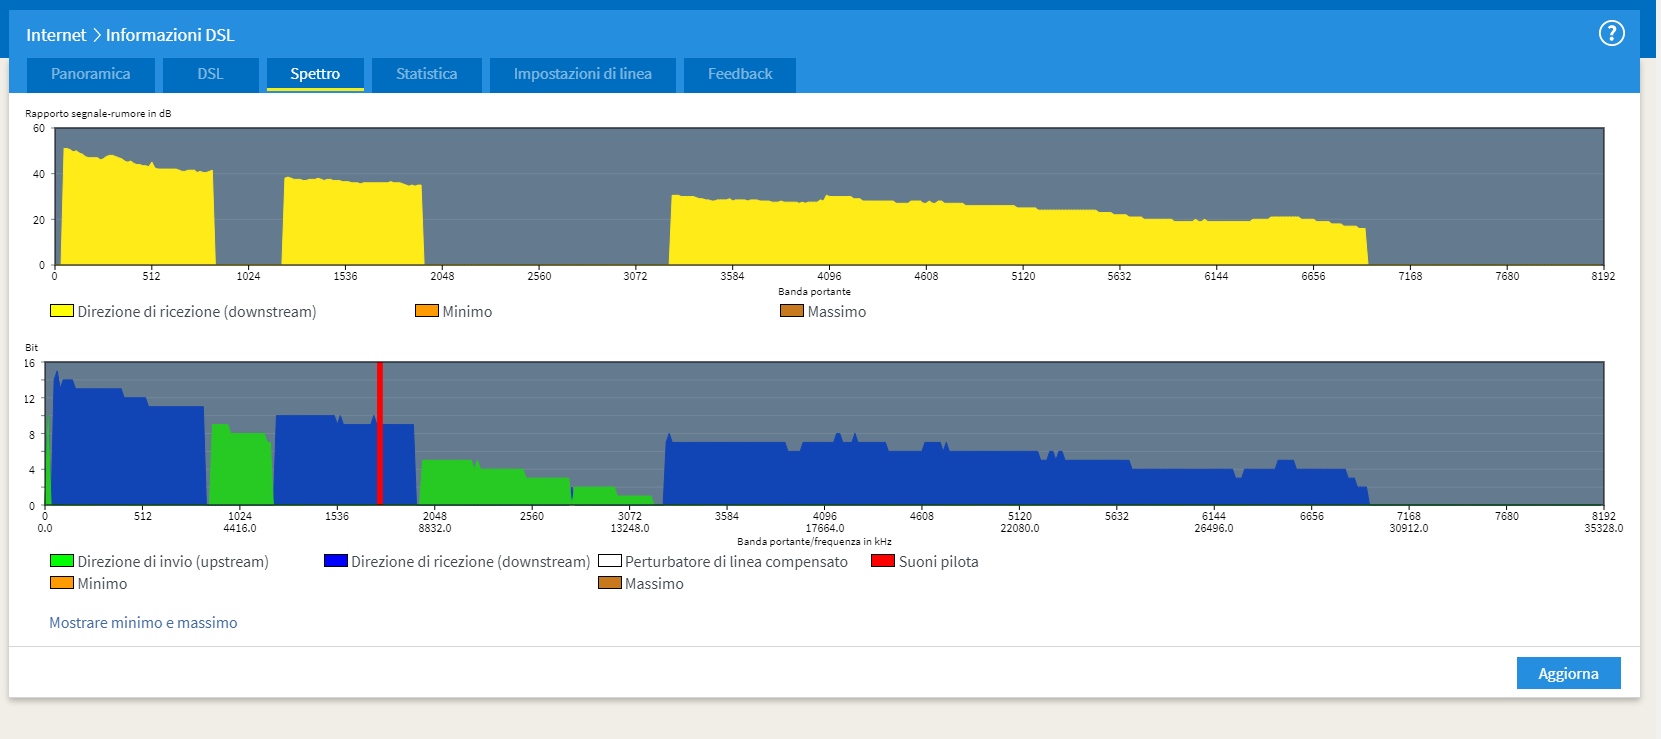The image size is (1661, 739).
Task: Click orange Minimo swatch under bit chart
Action: coord(62,583)
